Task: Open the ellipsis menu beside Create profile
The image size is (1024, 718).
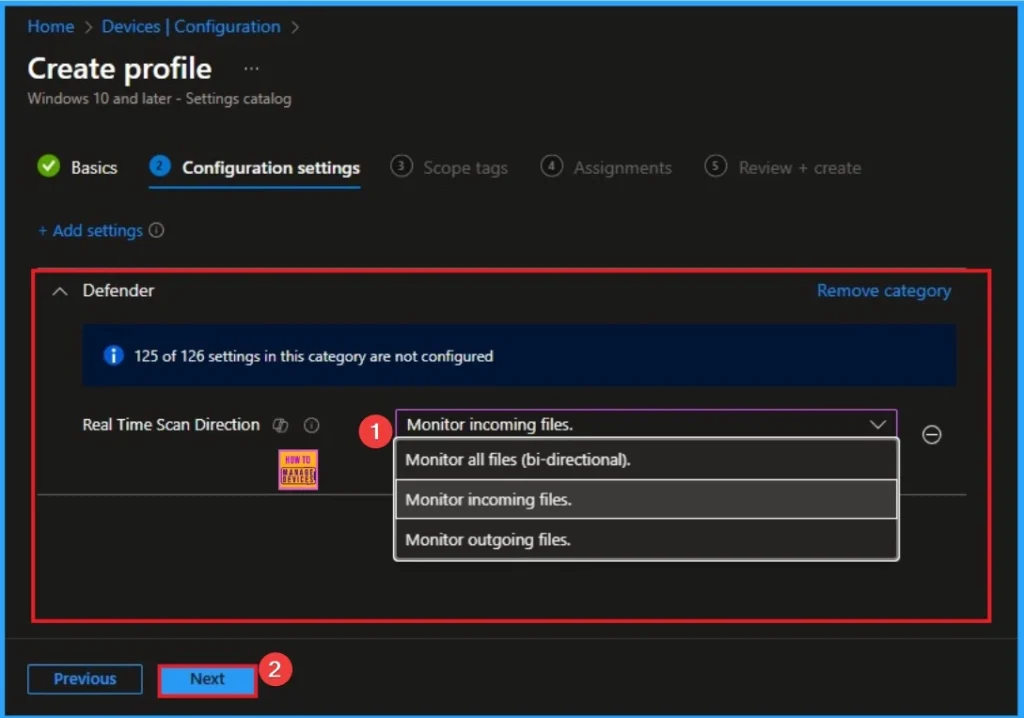Action: pyautogui.click(x=251, y=68)
